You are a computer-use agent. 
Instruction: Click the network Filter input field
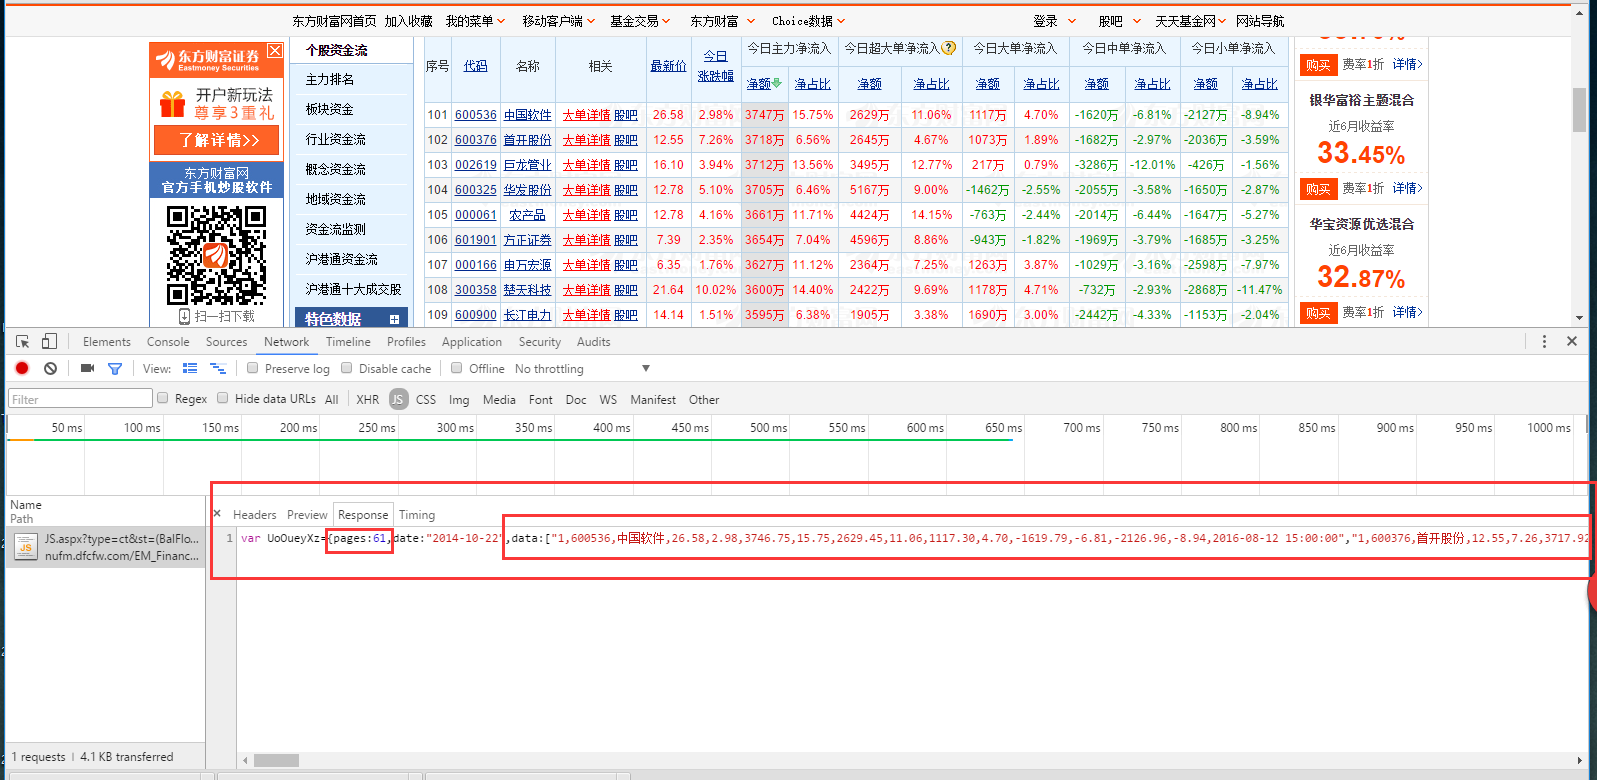coord(80,399)
